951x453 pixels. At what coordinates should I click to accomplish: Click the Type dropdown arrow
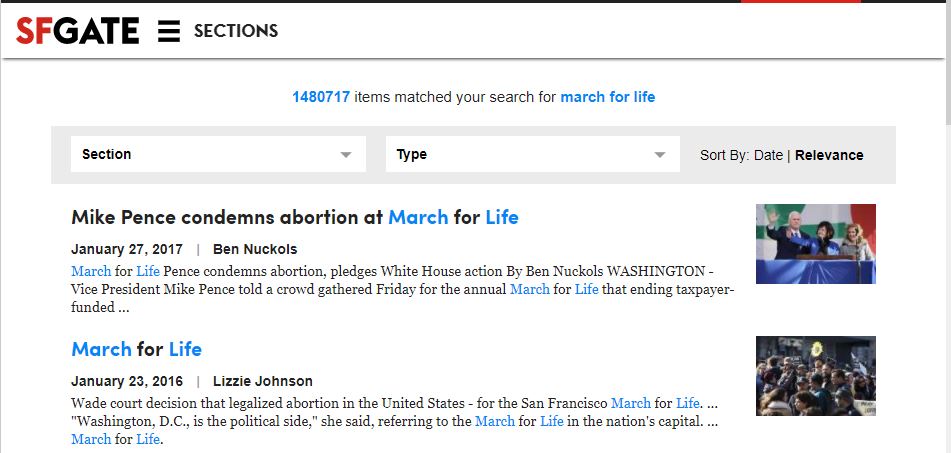coord(660,155)
